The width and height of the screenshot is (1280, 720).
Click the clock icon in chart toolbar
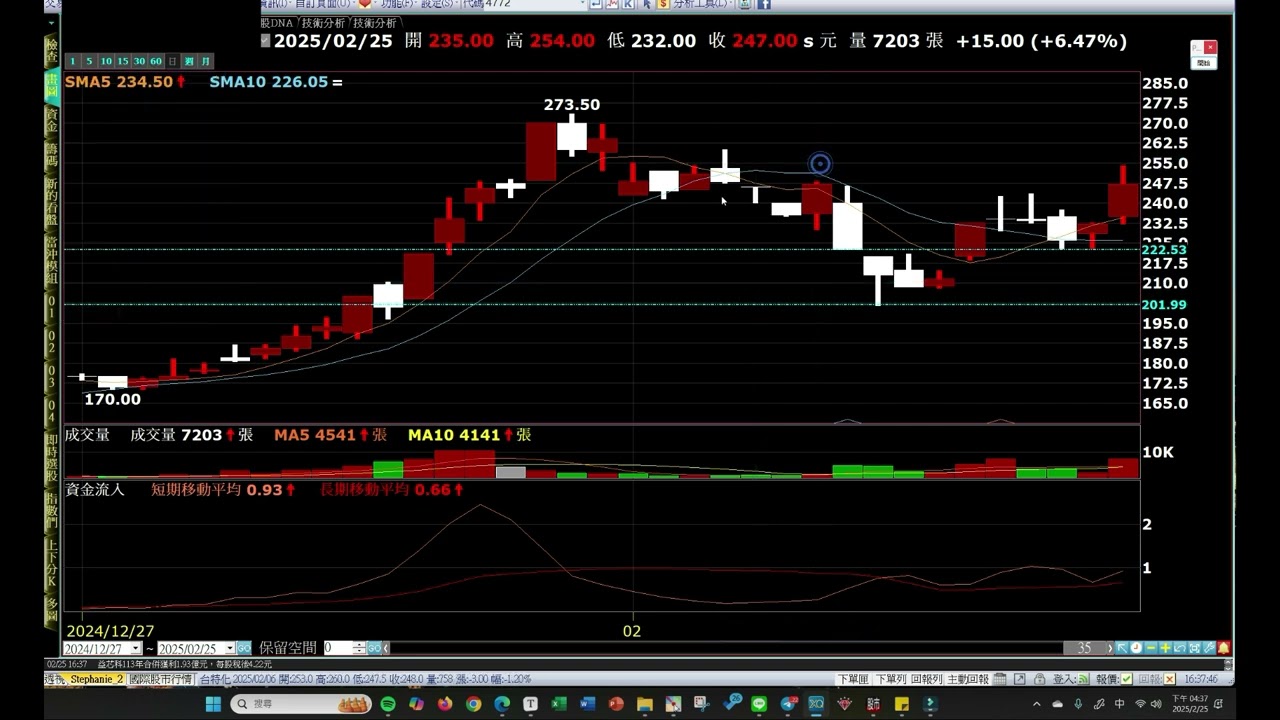[x=1136, y=648]
